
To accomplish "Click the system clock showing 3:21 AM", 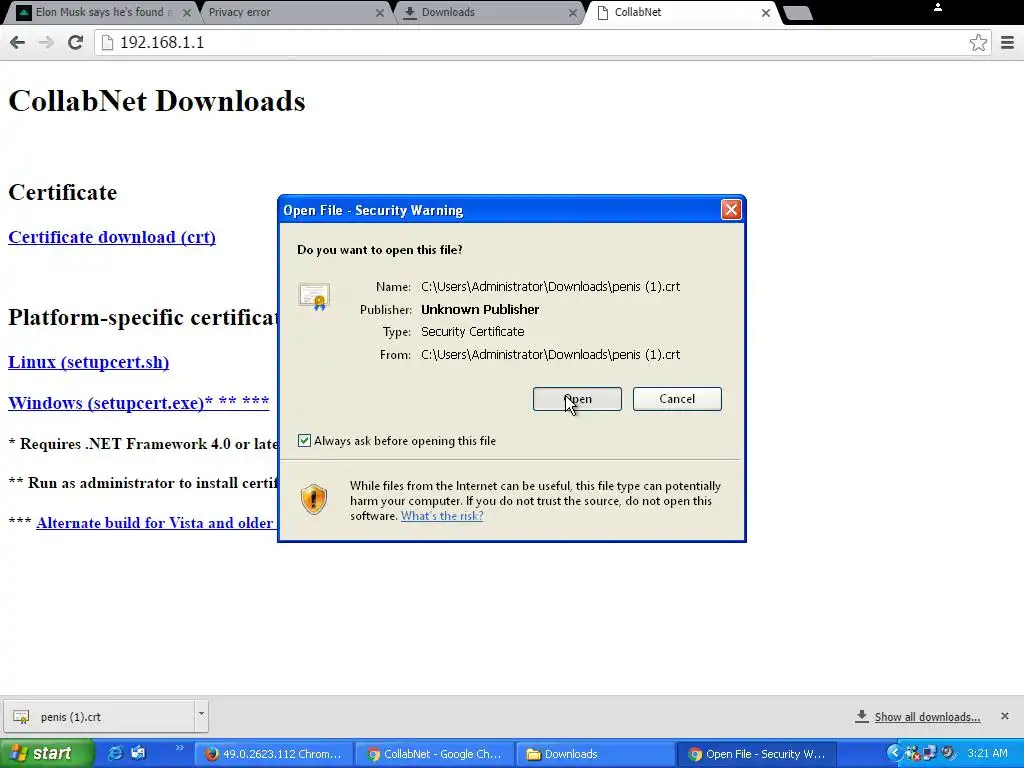I will coord(987,753).
